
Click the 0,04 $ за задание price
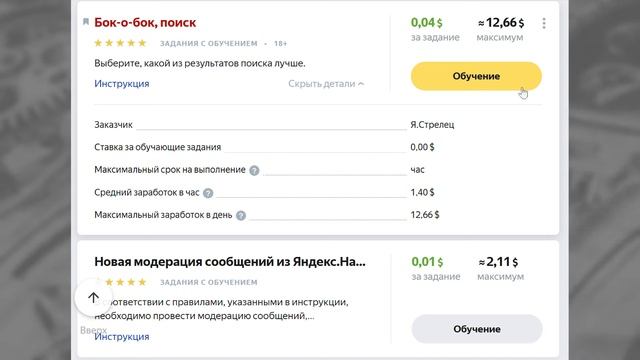pos(435,29)
